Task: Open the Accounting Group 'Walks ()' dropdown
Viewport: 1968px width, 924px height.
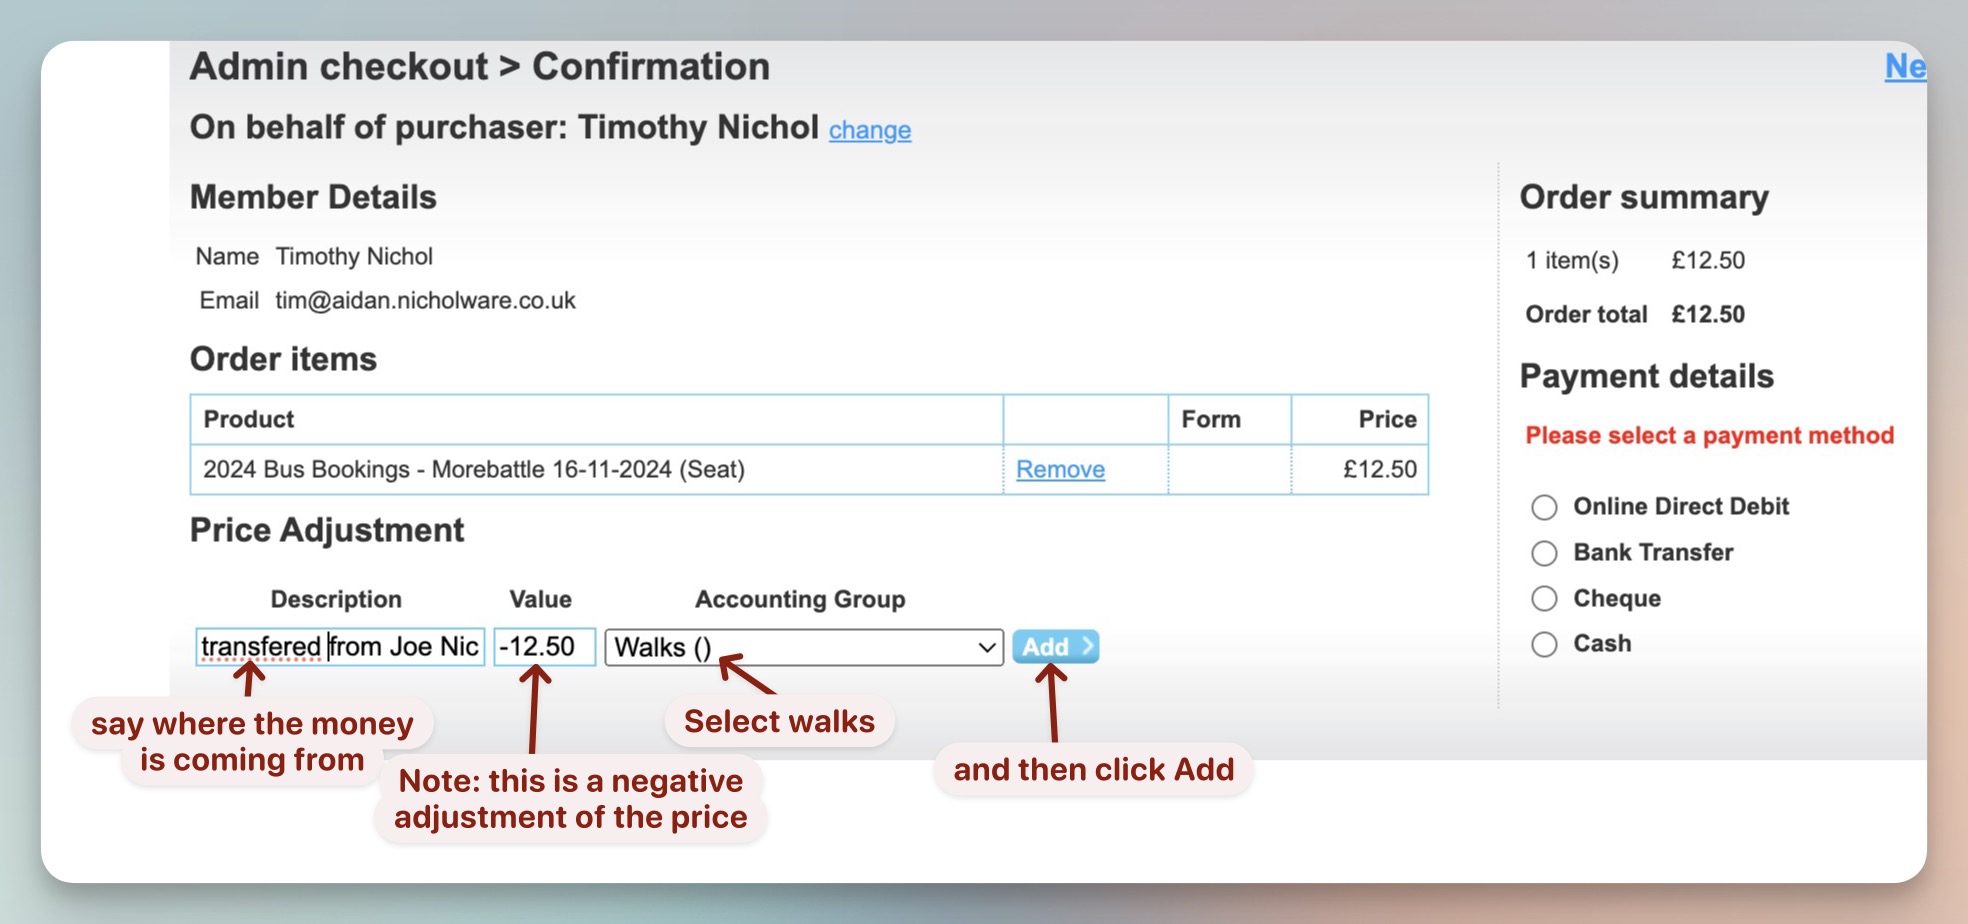Action: point(803,647)
